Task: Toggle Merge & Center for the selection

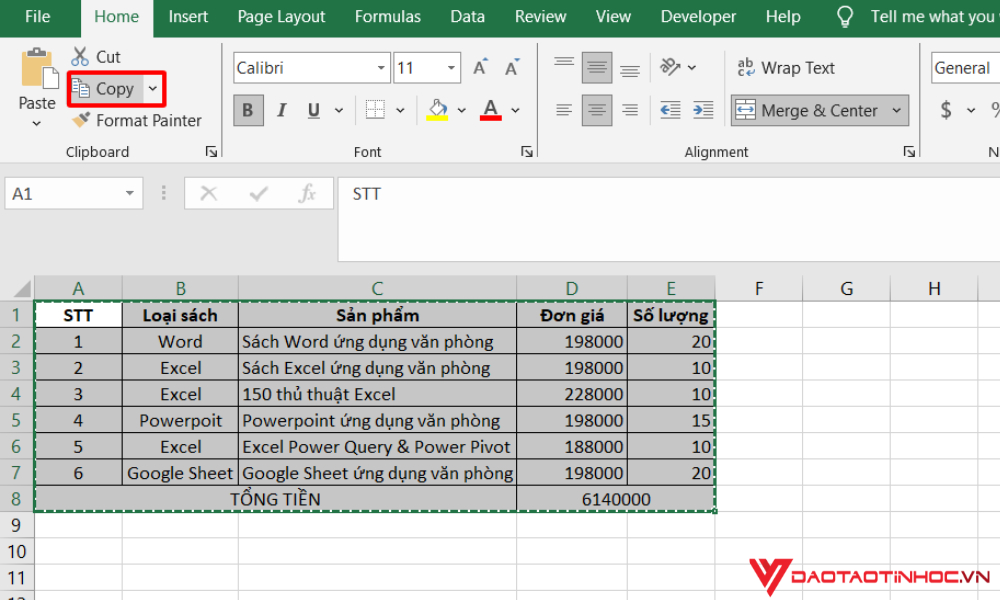Action: click(x=810, y=110)
